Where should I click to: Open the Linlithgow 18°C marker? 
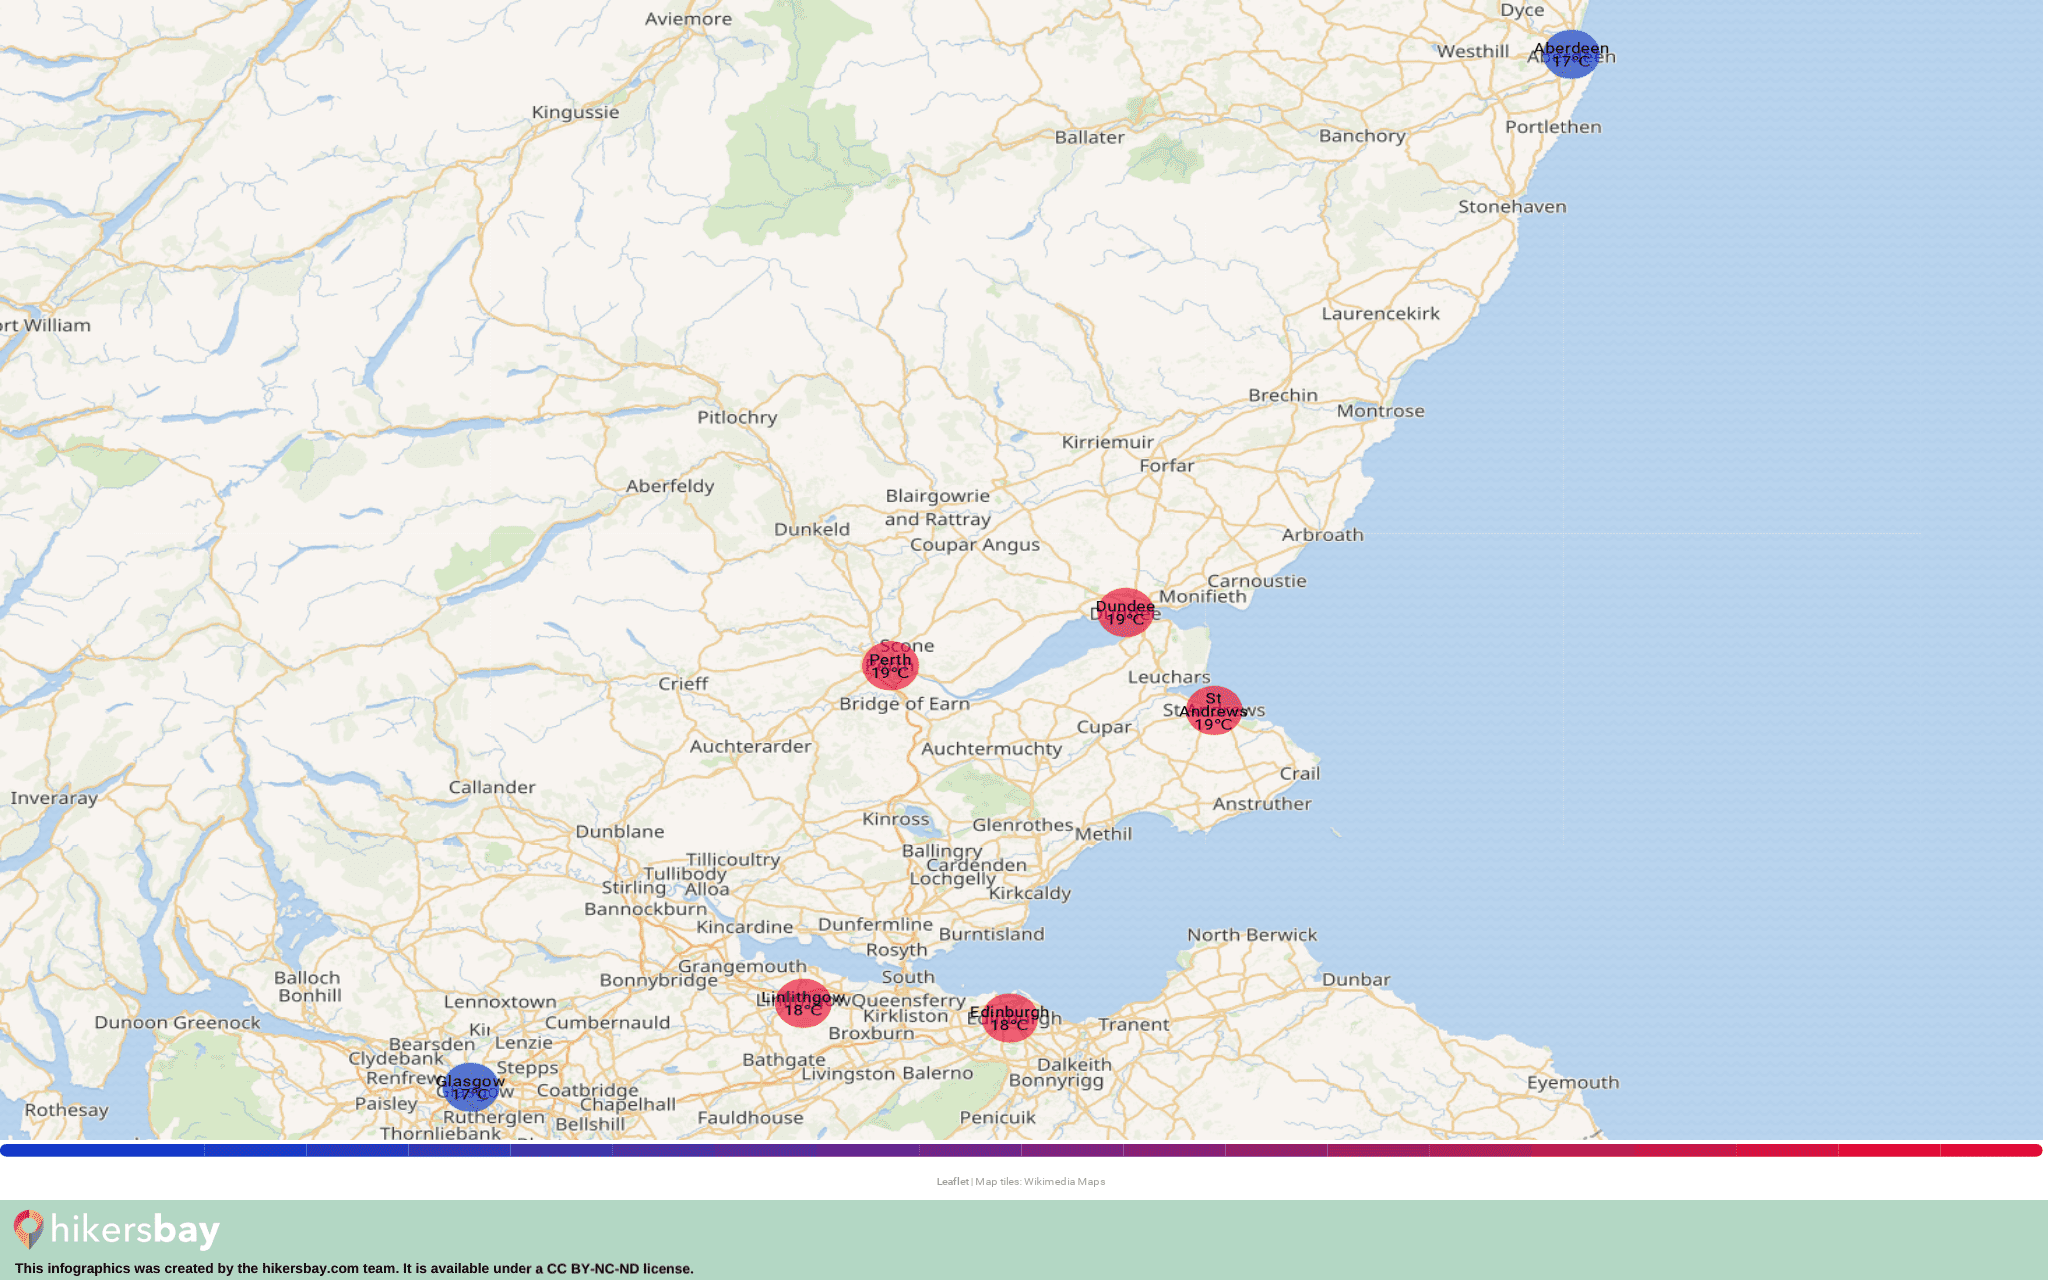pos(802,1003)
